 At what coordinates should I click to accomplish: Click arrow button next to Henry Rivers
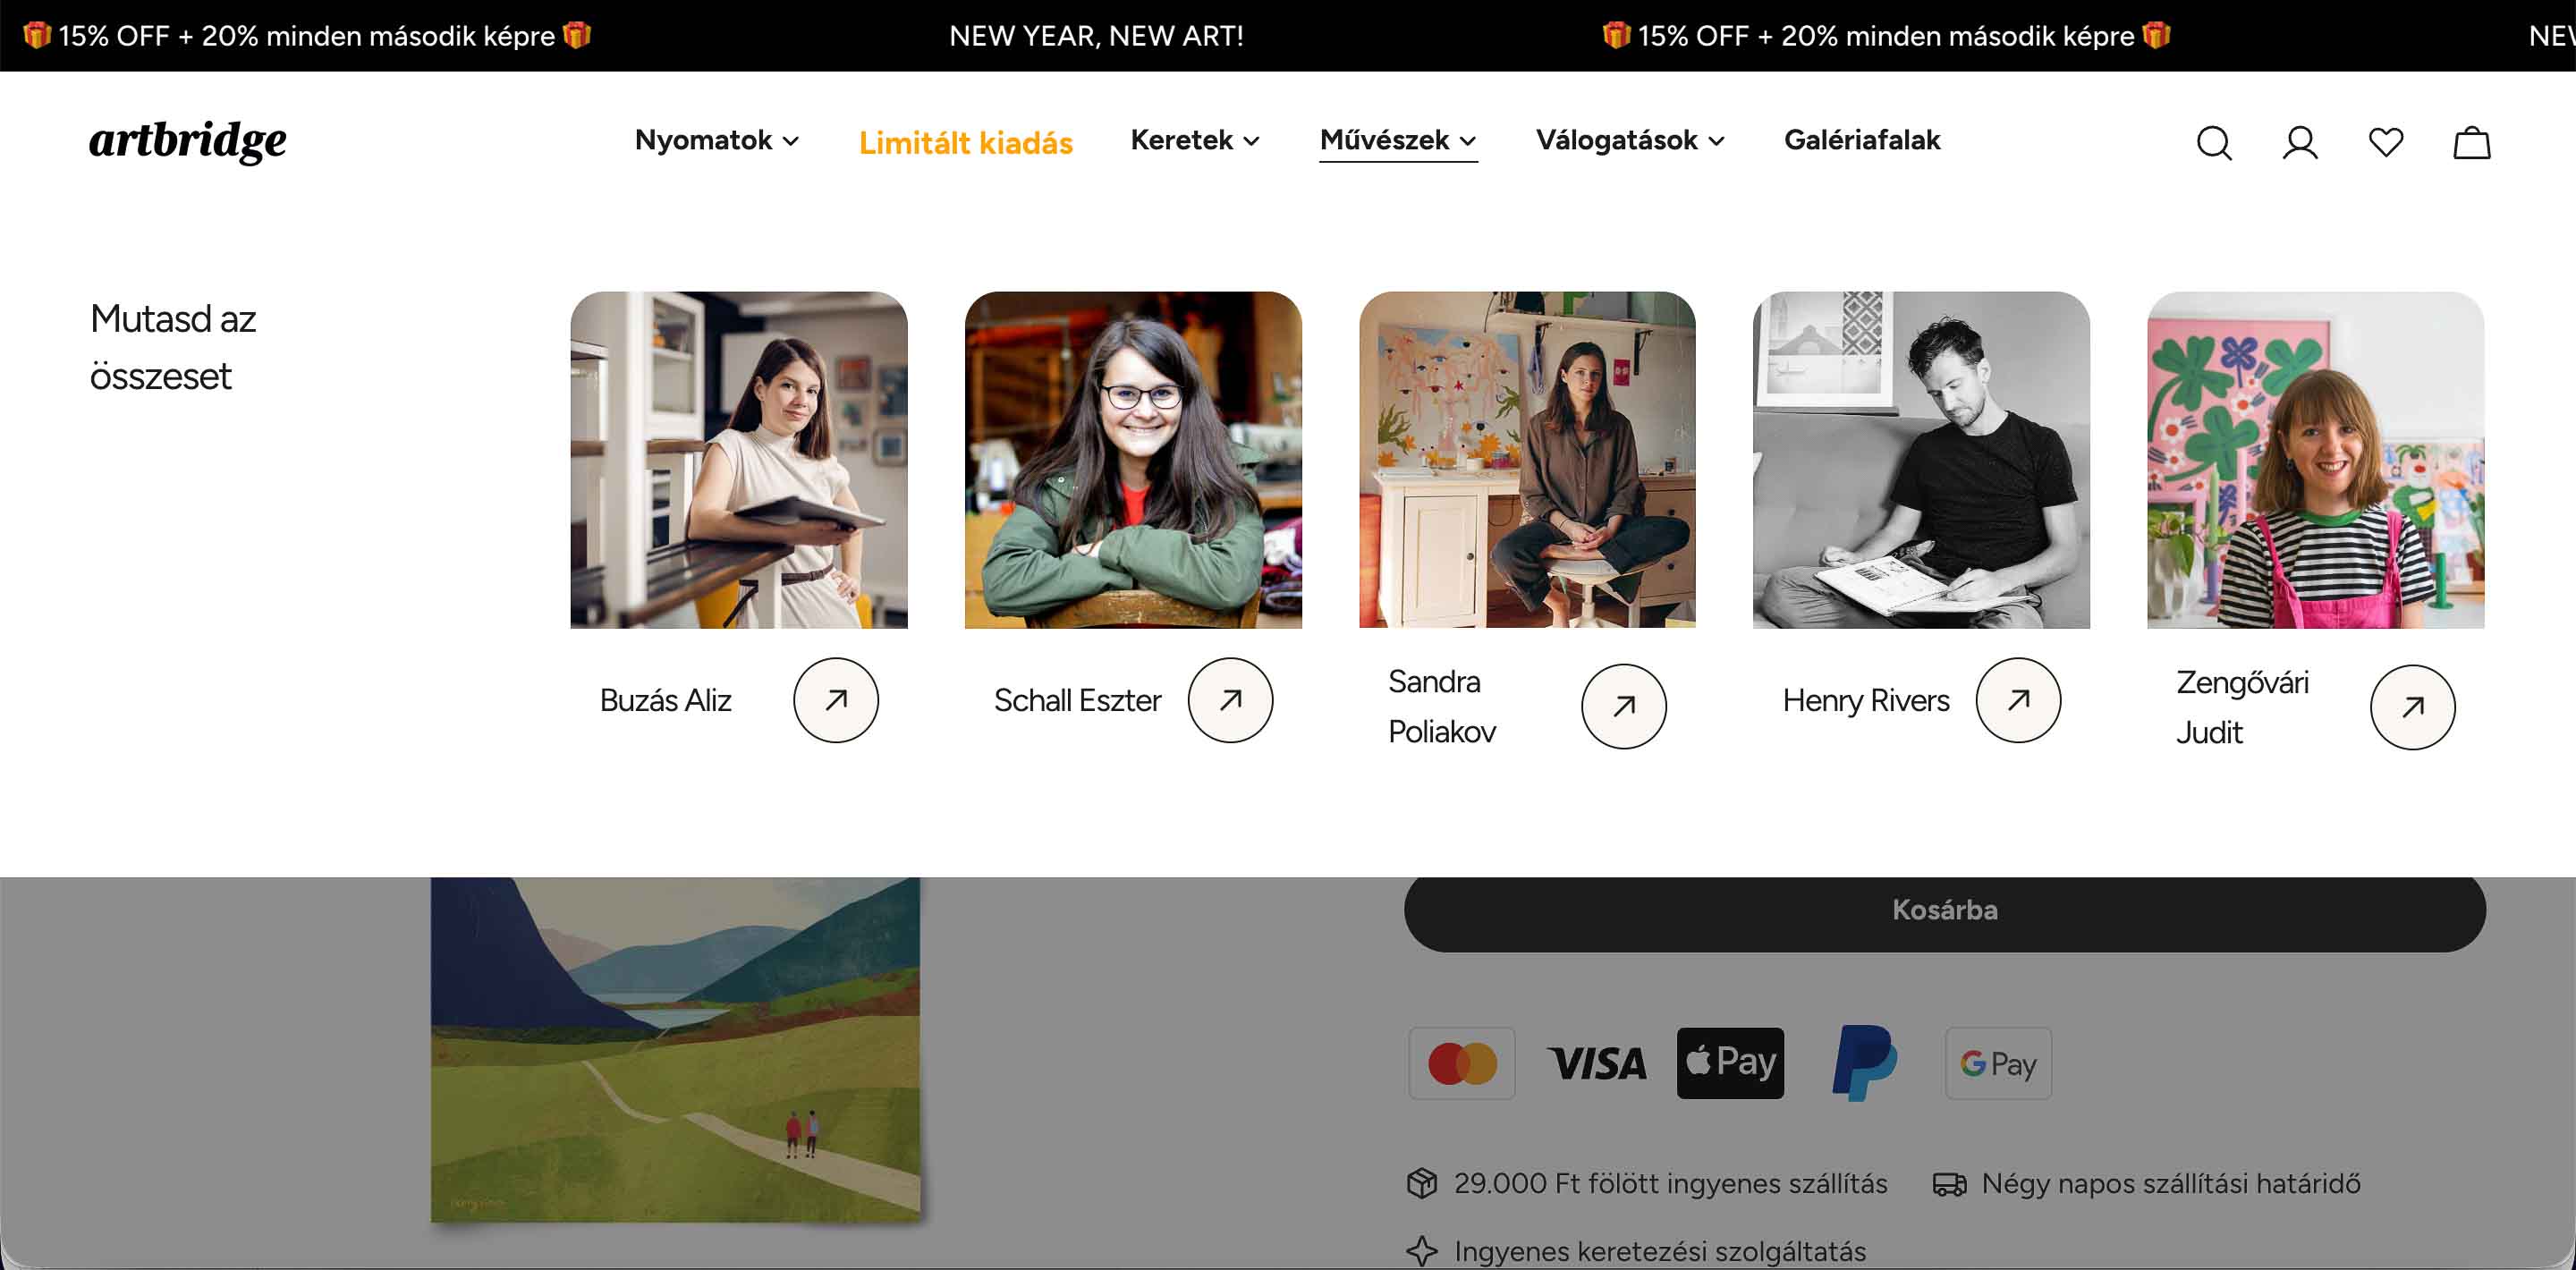tap(2017, 700)
